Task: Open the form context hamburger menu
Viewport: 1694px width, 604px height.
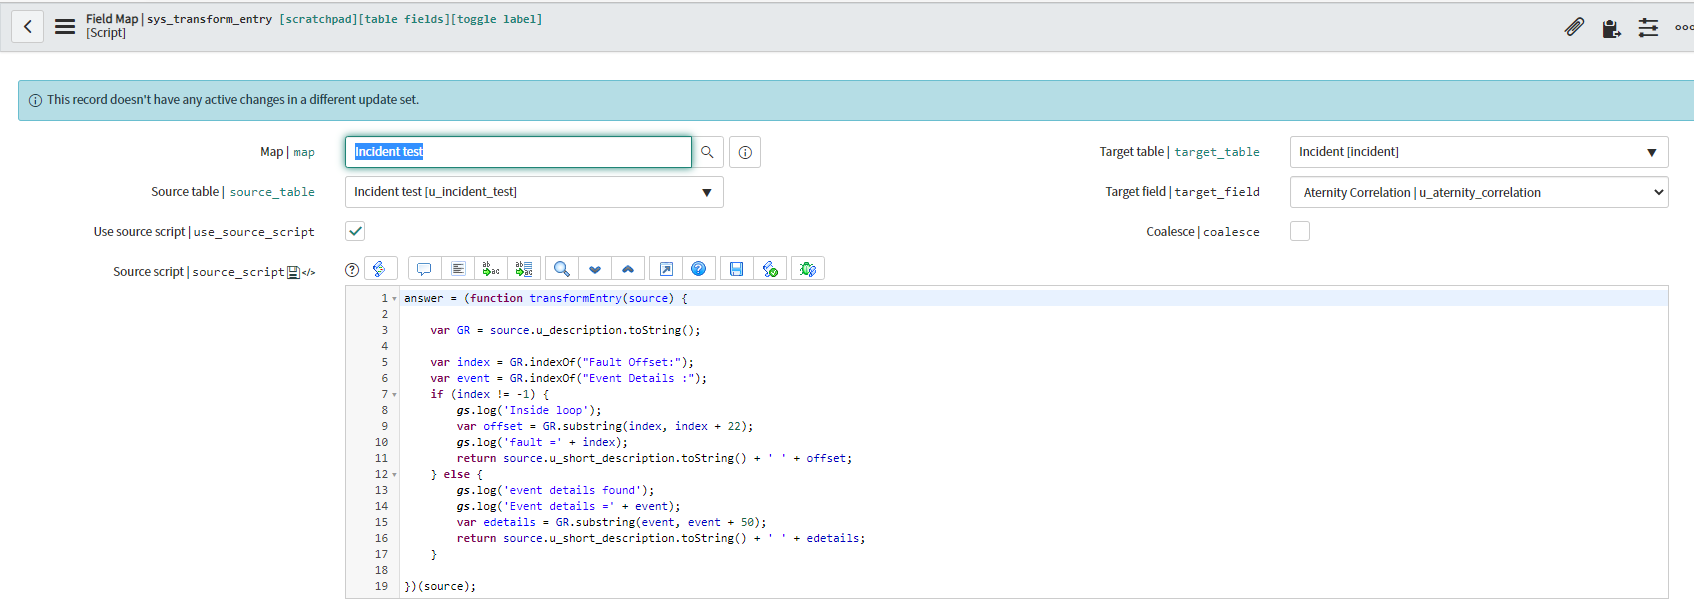Action: (65, 27)
